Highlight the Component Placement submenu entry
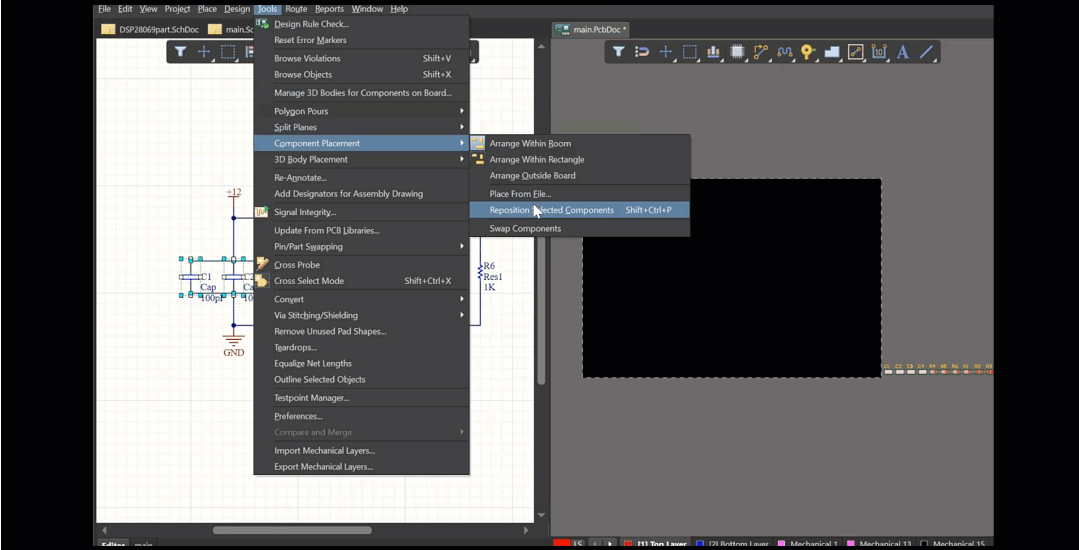1079x550 pixels. (x=361, y=143)
